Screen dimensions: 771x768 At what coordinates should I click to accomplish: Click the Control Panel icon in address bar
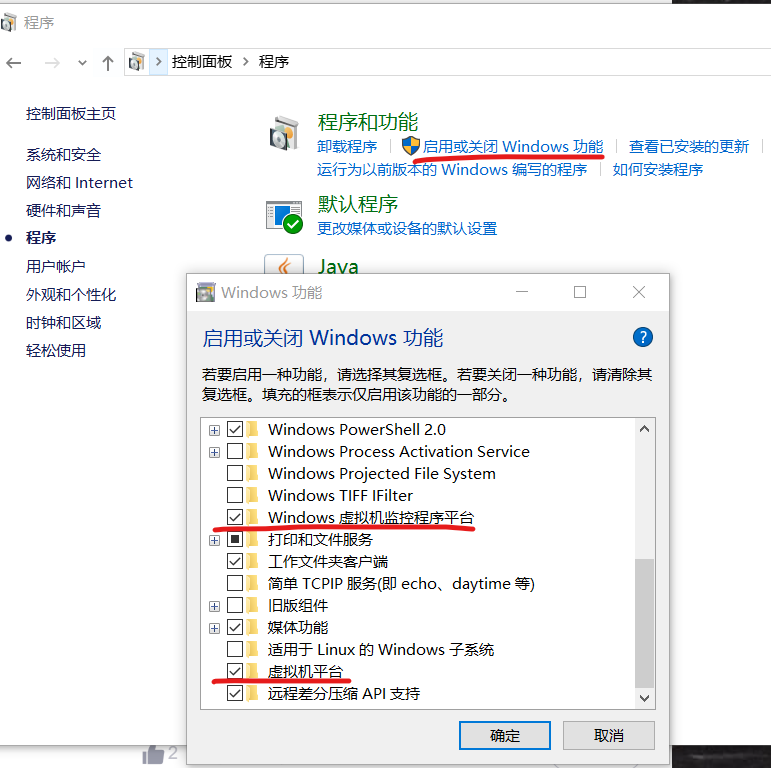[x=137, y=61]
